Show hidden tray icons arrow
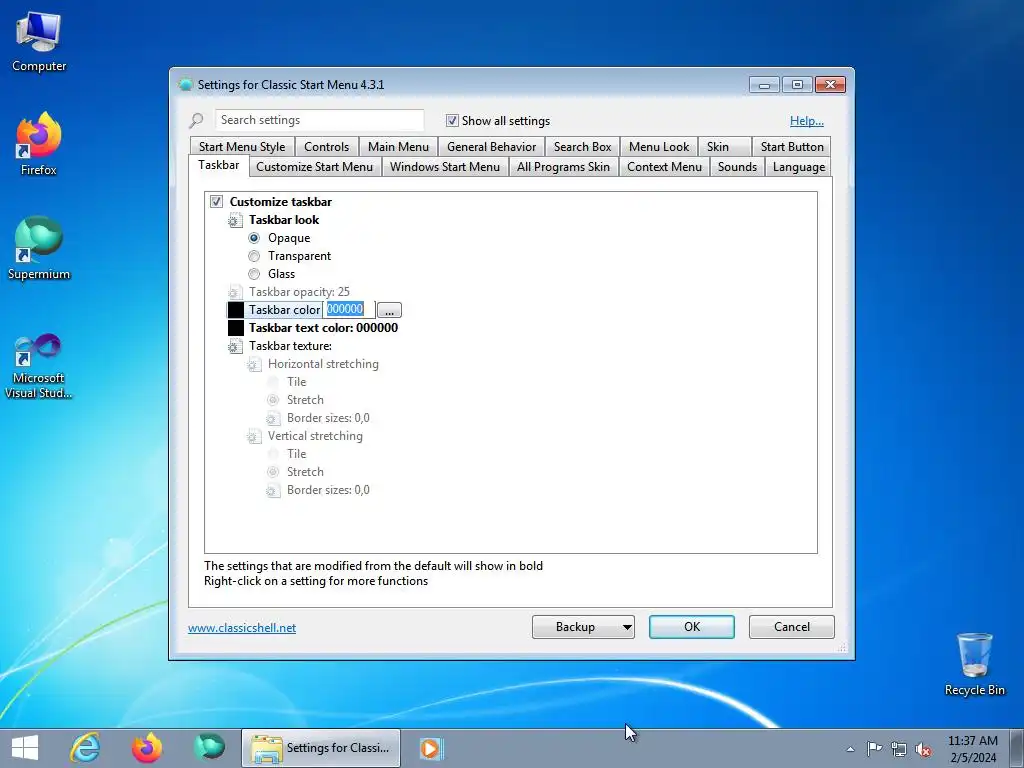Viewport: 1024px width, 768px height. pos(850,749)
